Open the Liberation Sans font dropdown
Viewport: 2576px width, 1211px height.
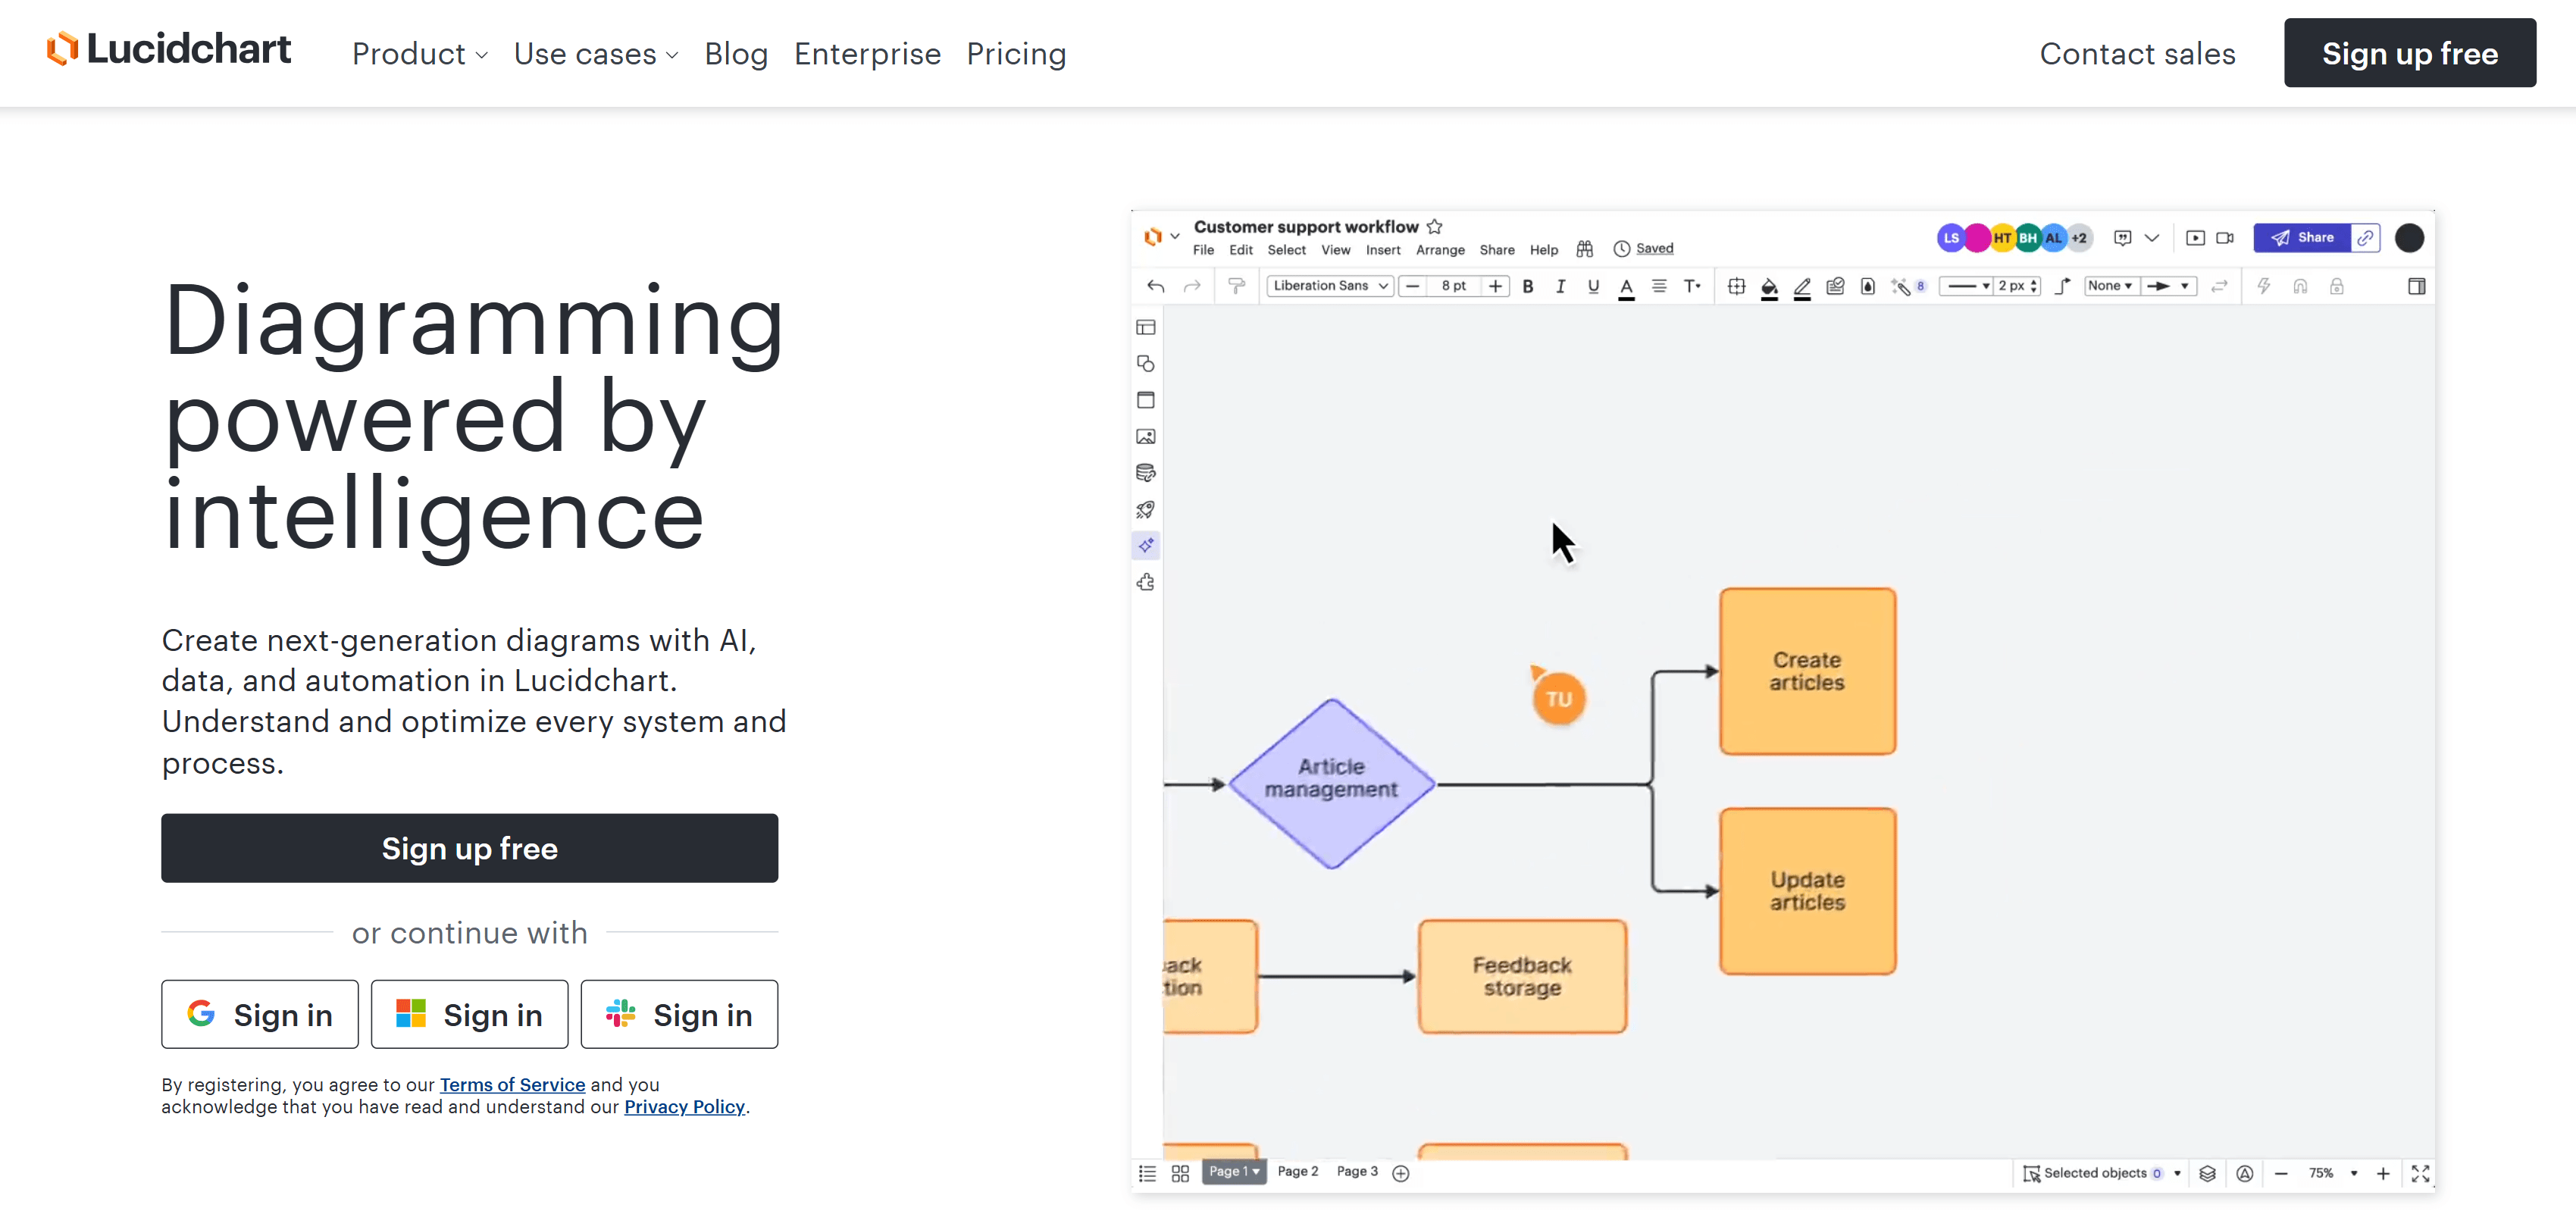click(x=1329, y=286)
